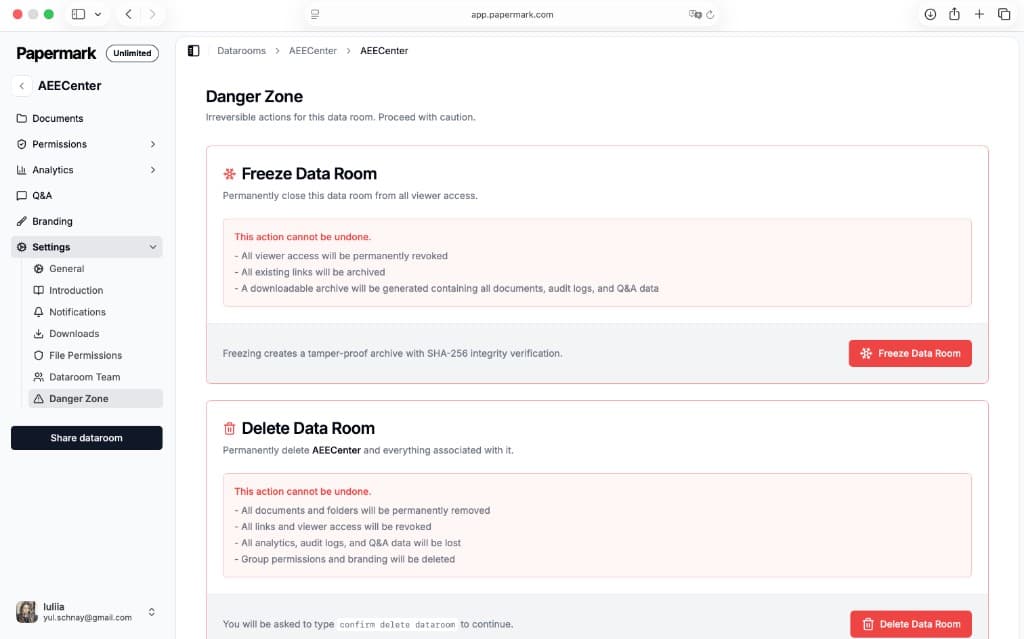
Task: Click the General gear icon
Action: click(39, 269)
